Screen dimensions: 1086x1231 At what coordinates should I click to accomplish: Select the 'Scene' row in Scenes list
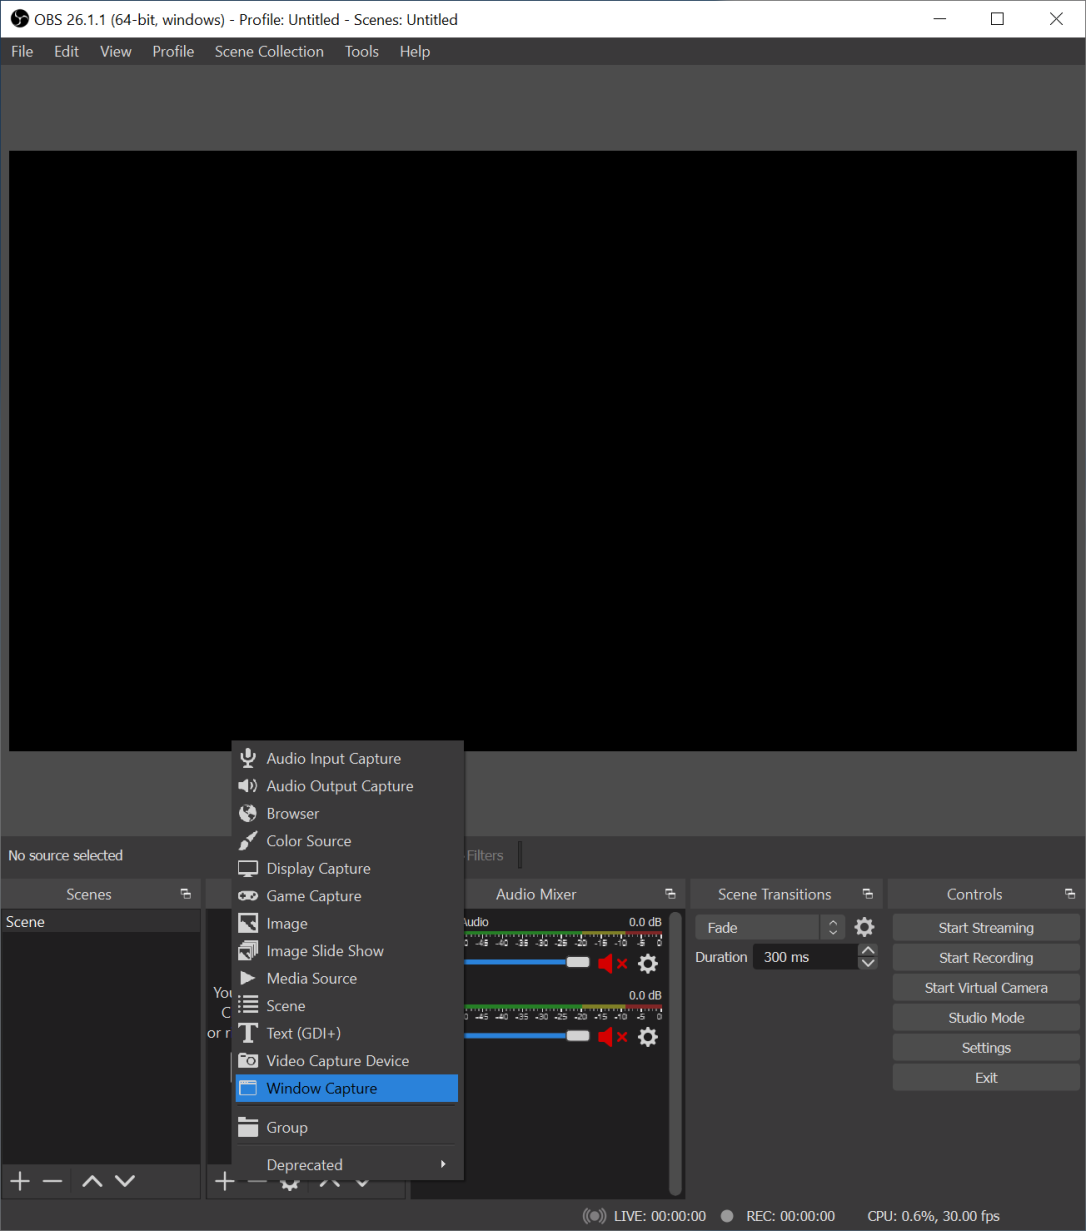[100, 922]
